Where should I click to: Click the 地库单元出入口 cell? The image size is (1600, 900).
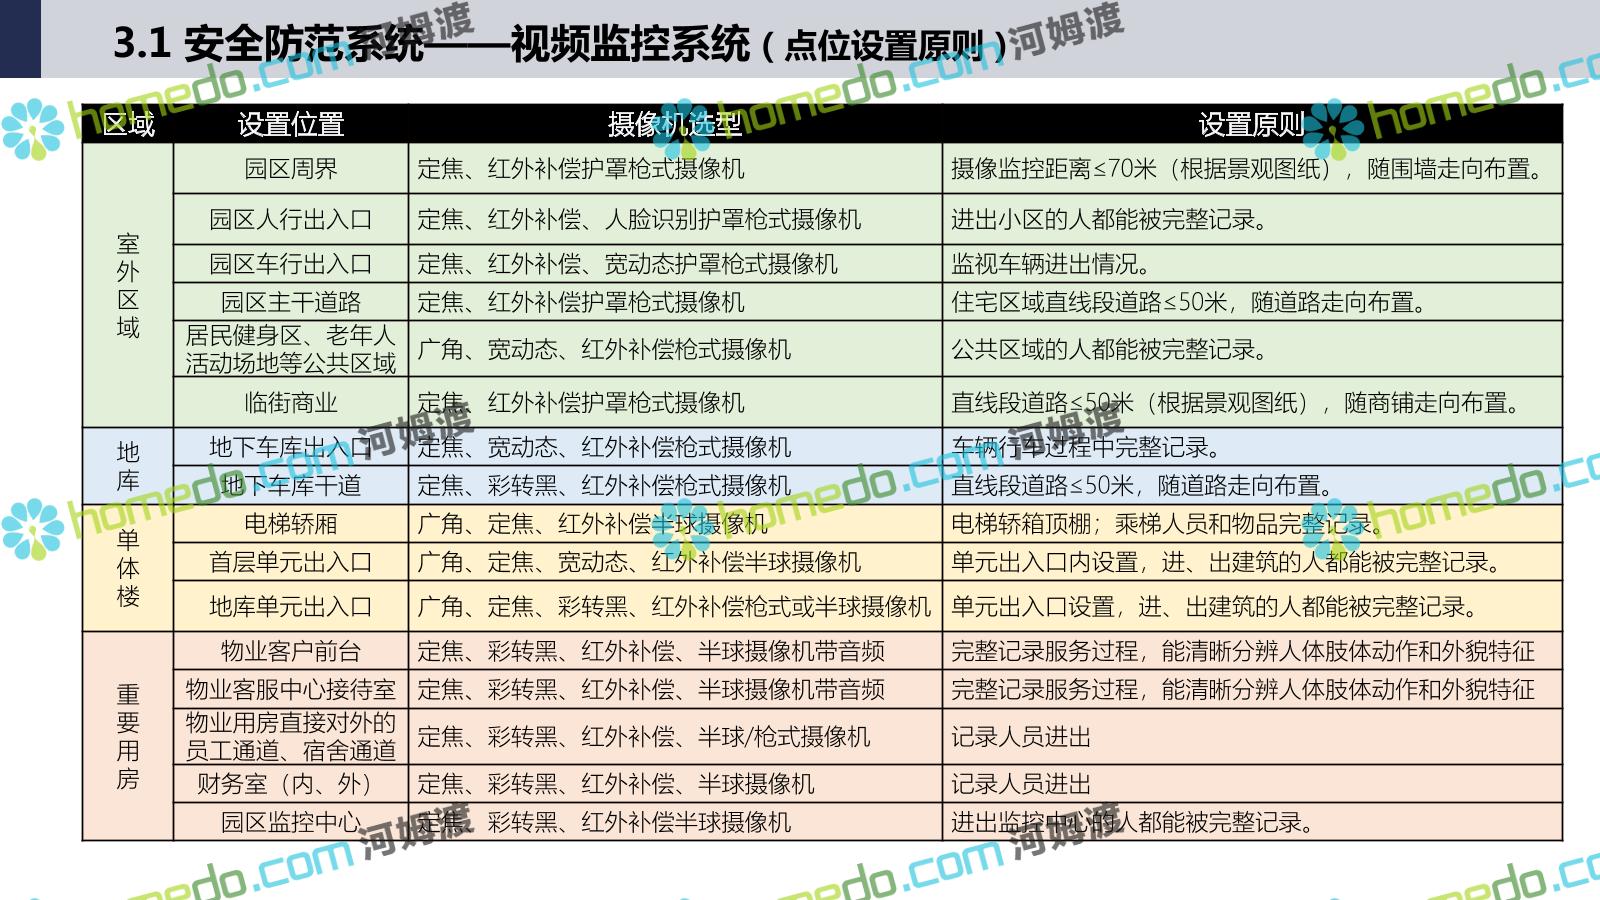click(x=290, y=606)
